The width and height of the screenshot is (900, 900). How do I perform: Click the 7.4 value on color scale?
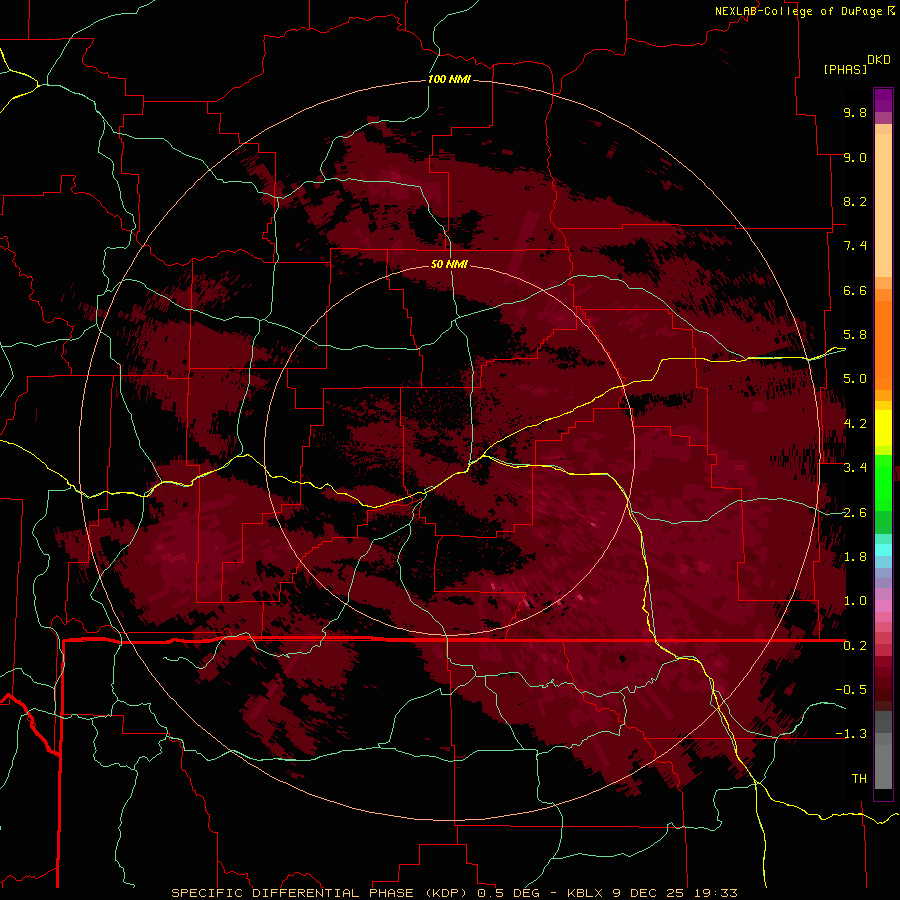tap(855, 246)
